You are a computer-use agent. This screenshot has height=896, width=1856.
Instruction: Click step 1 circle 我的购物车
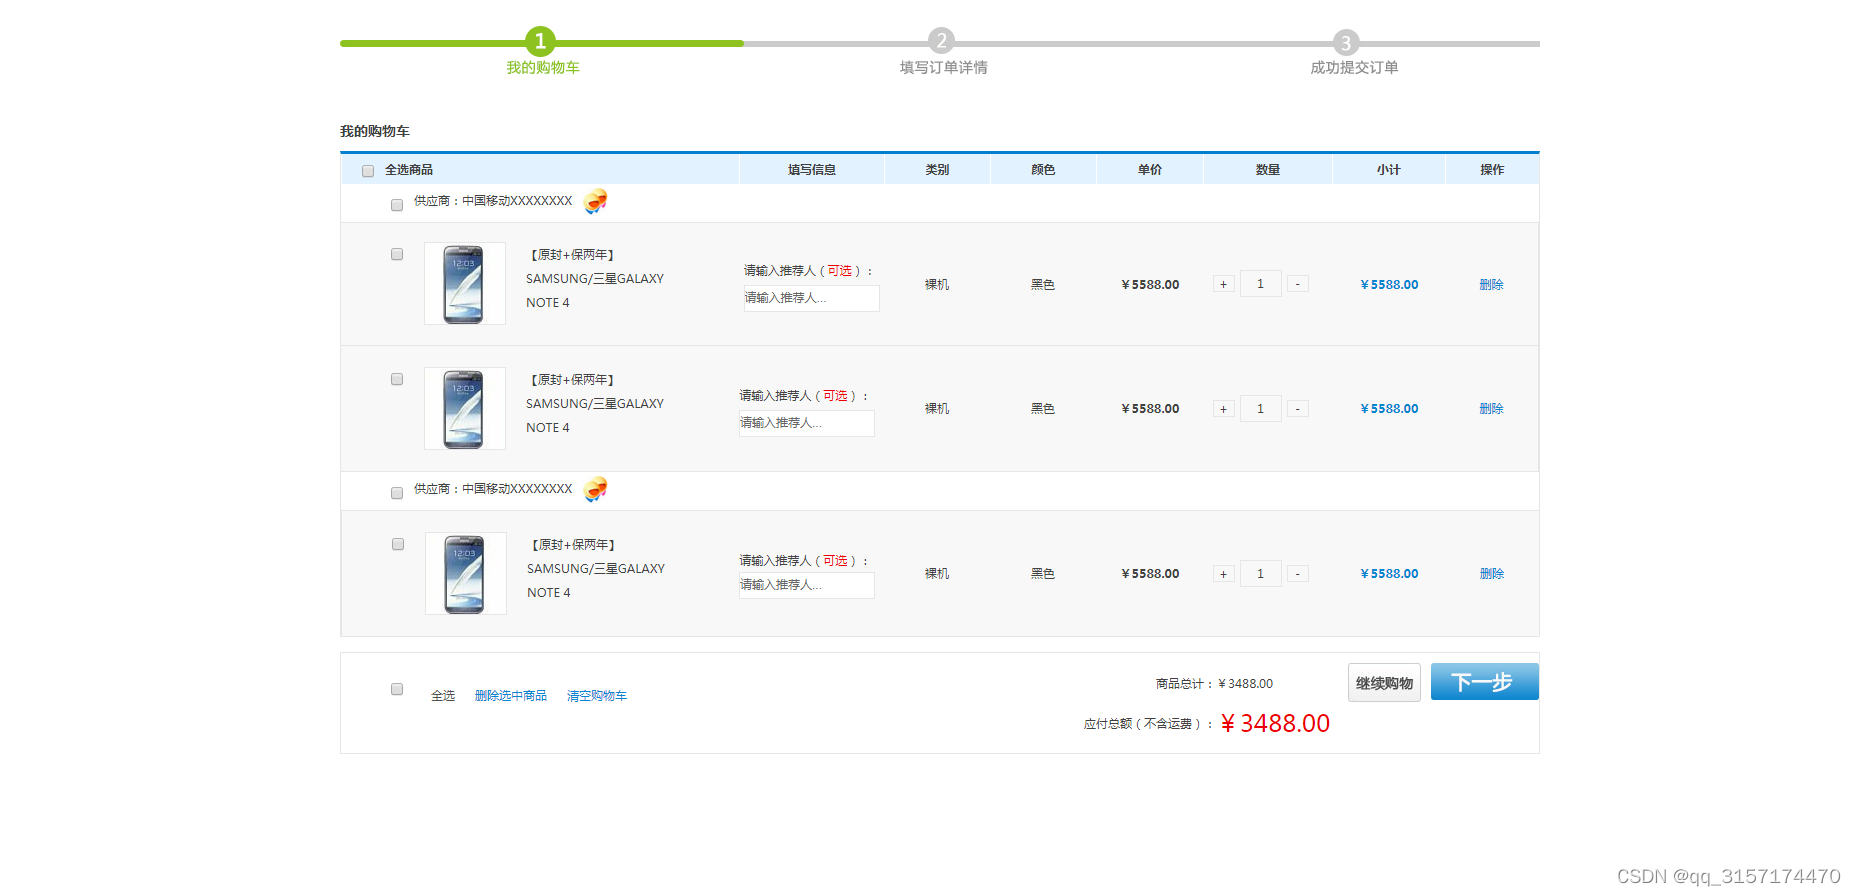coord(540,41)
